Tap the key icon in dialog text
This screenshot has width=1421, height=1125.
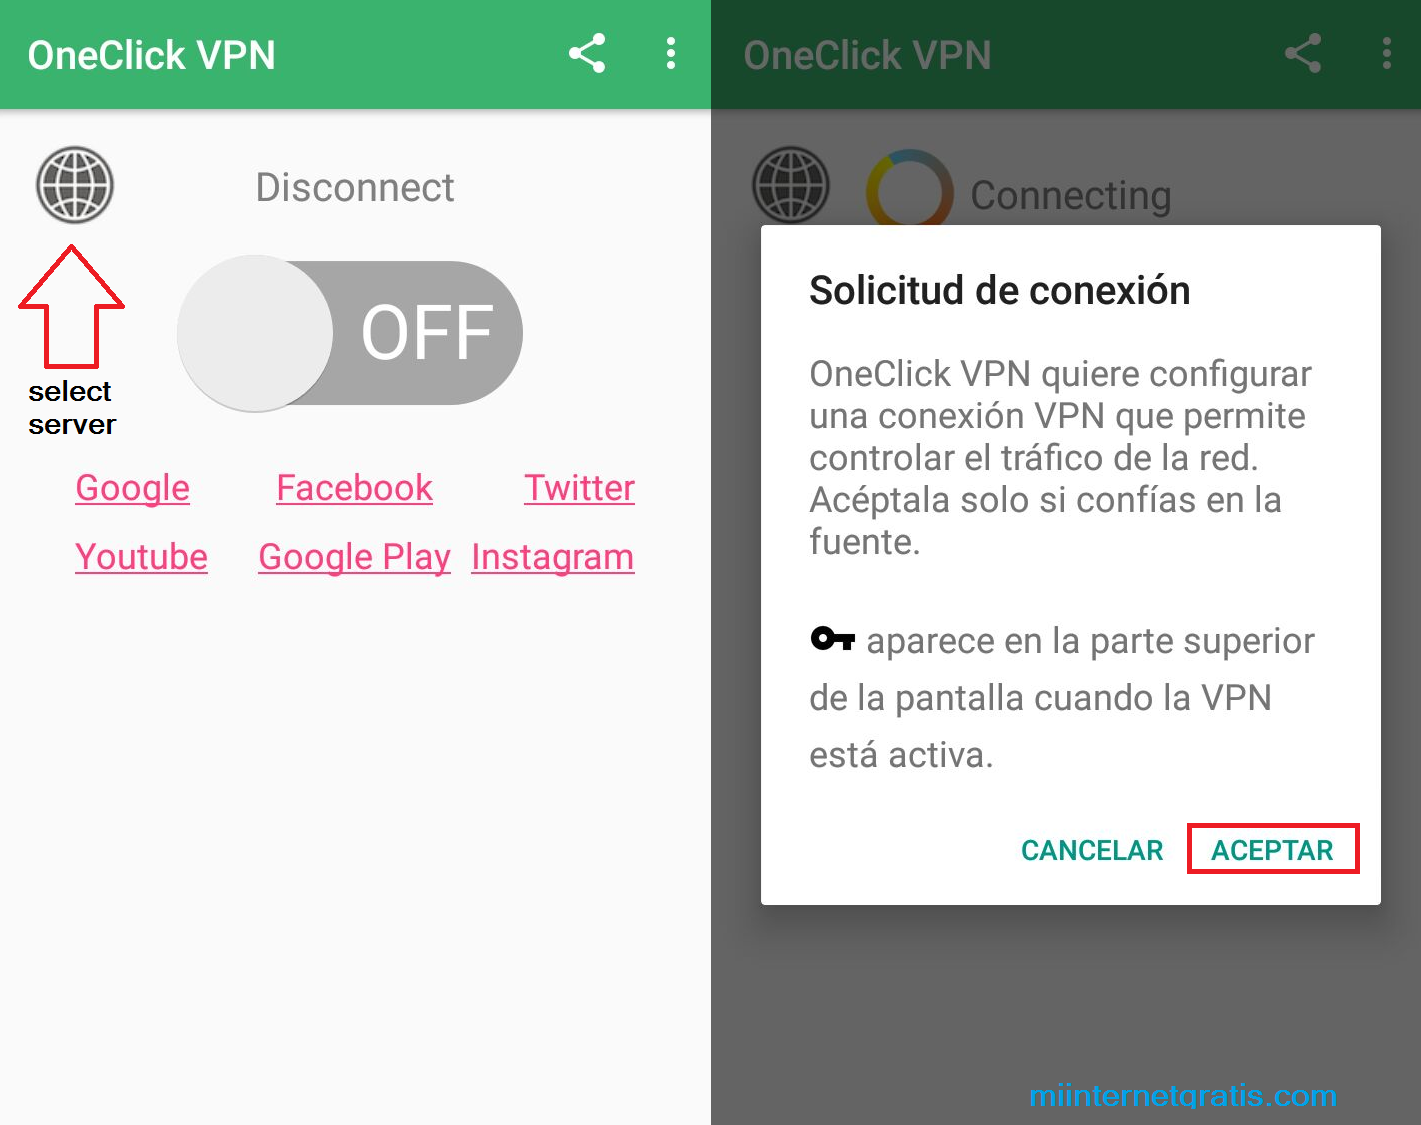click(832, 638)
